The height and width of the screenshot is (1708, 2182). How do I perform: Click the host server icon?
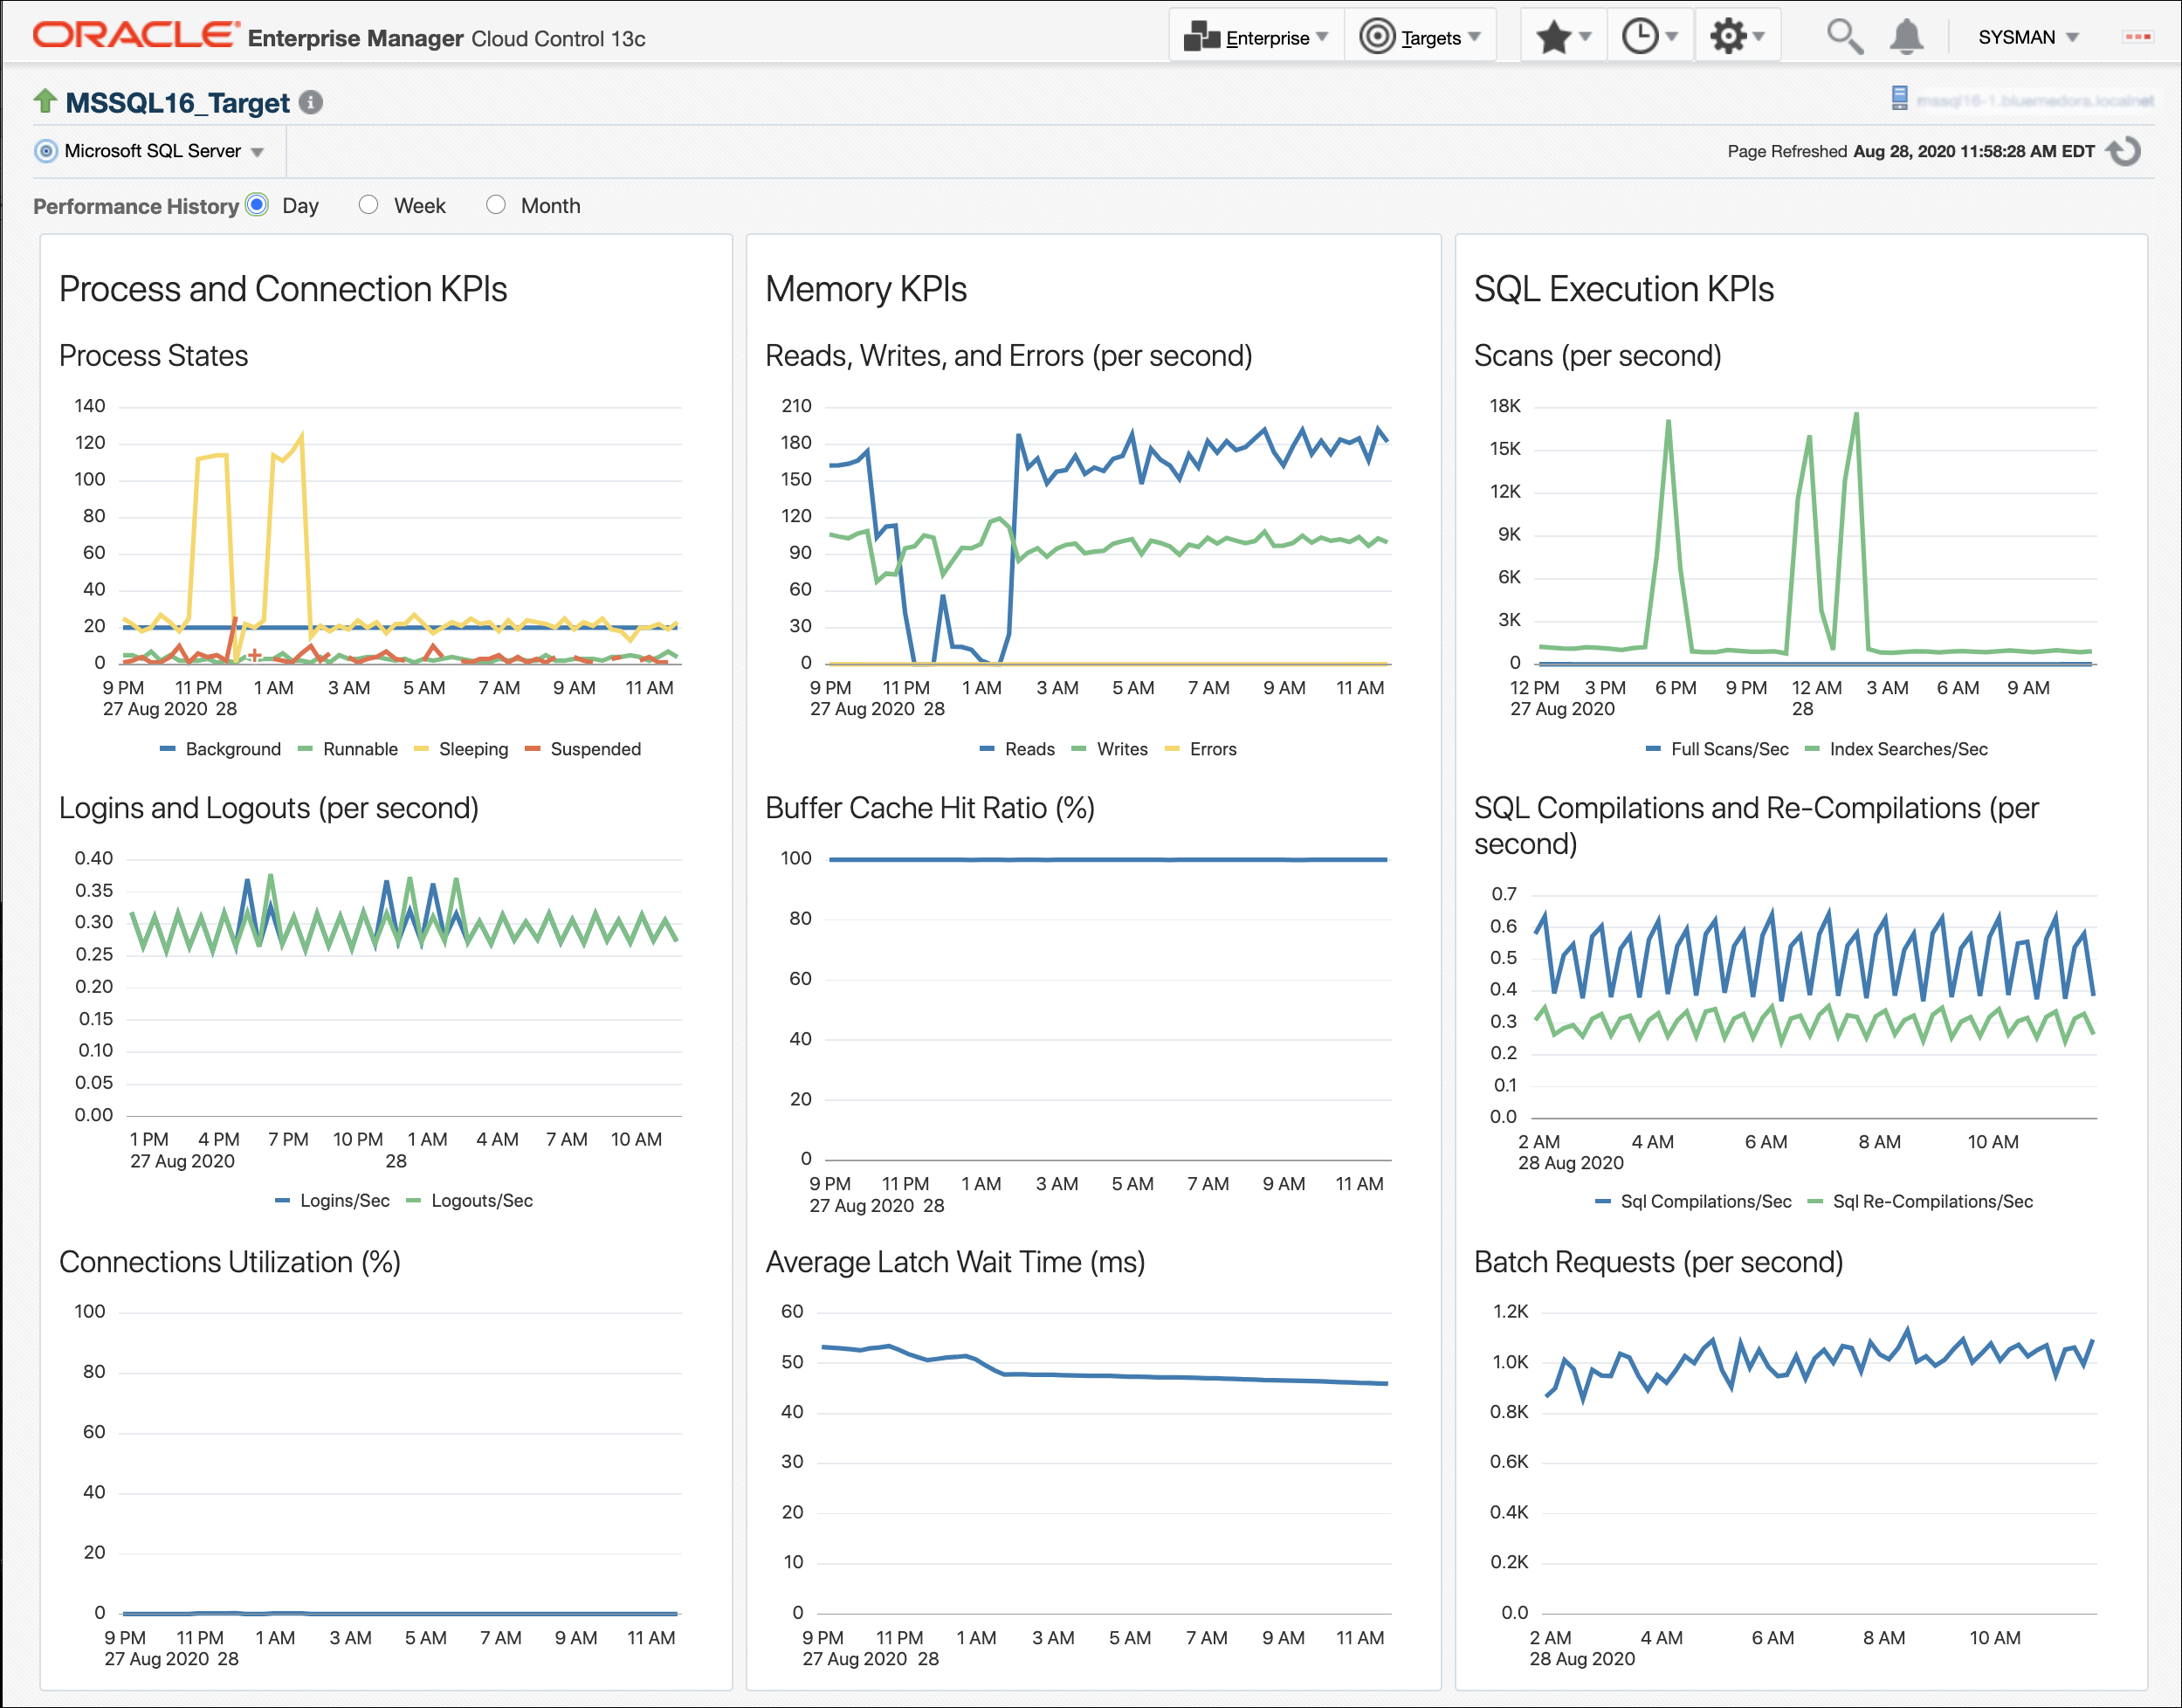1900,98
